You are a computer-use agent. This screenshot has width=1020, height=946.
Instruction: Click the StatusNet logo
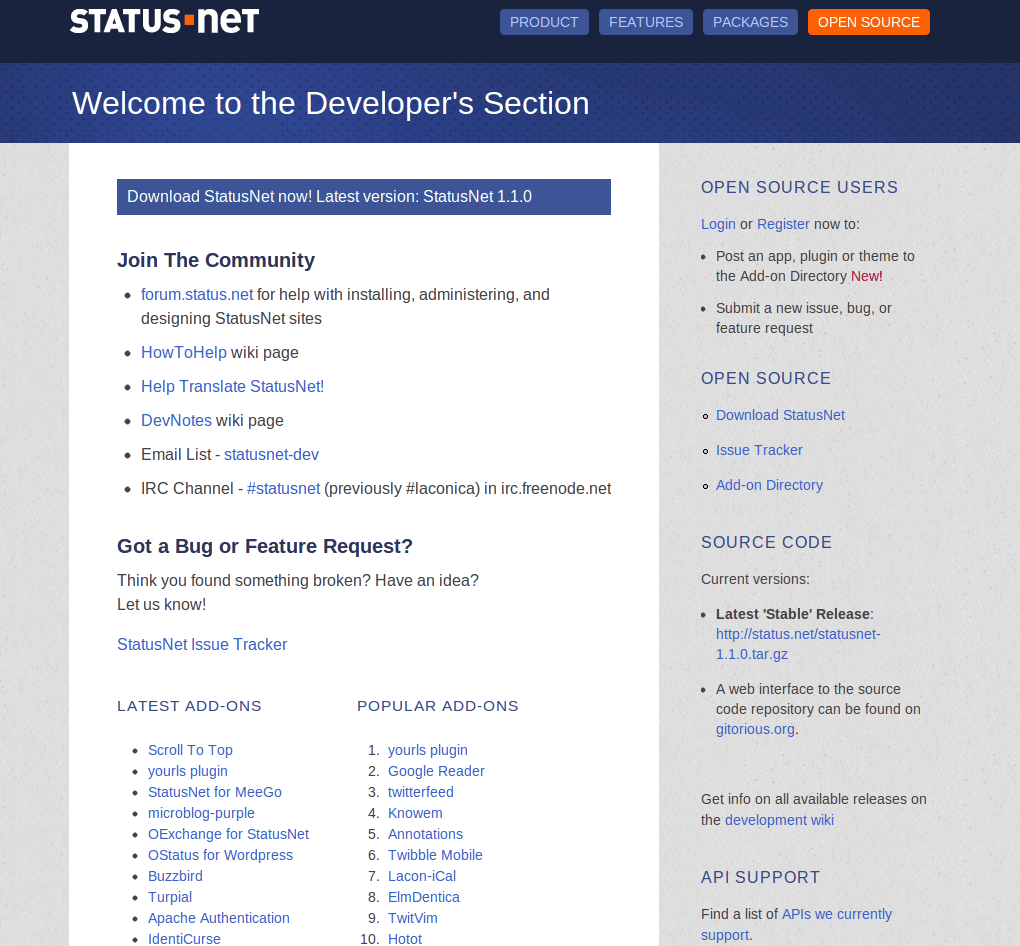tap(164, 20)
